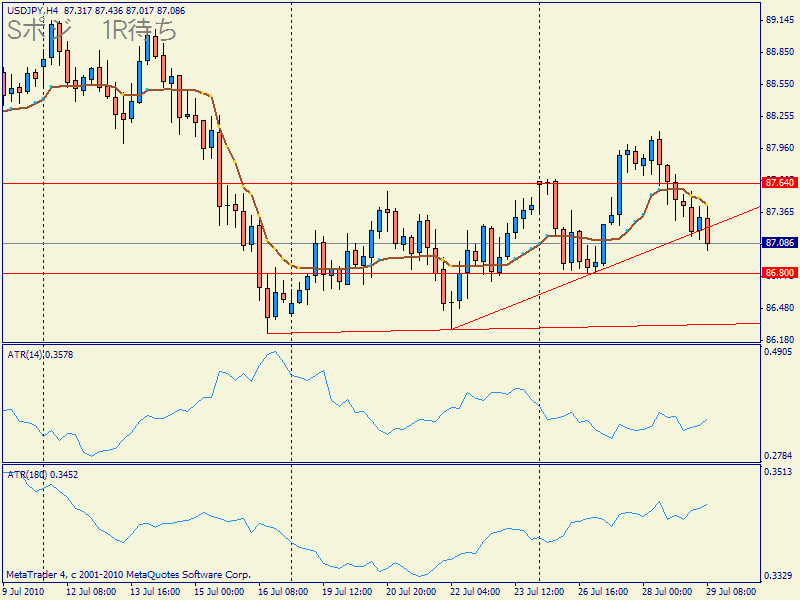Click the 88.255 price scale value

click(778, 116)
